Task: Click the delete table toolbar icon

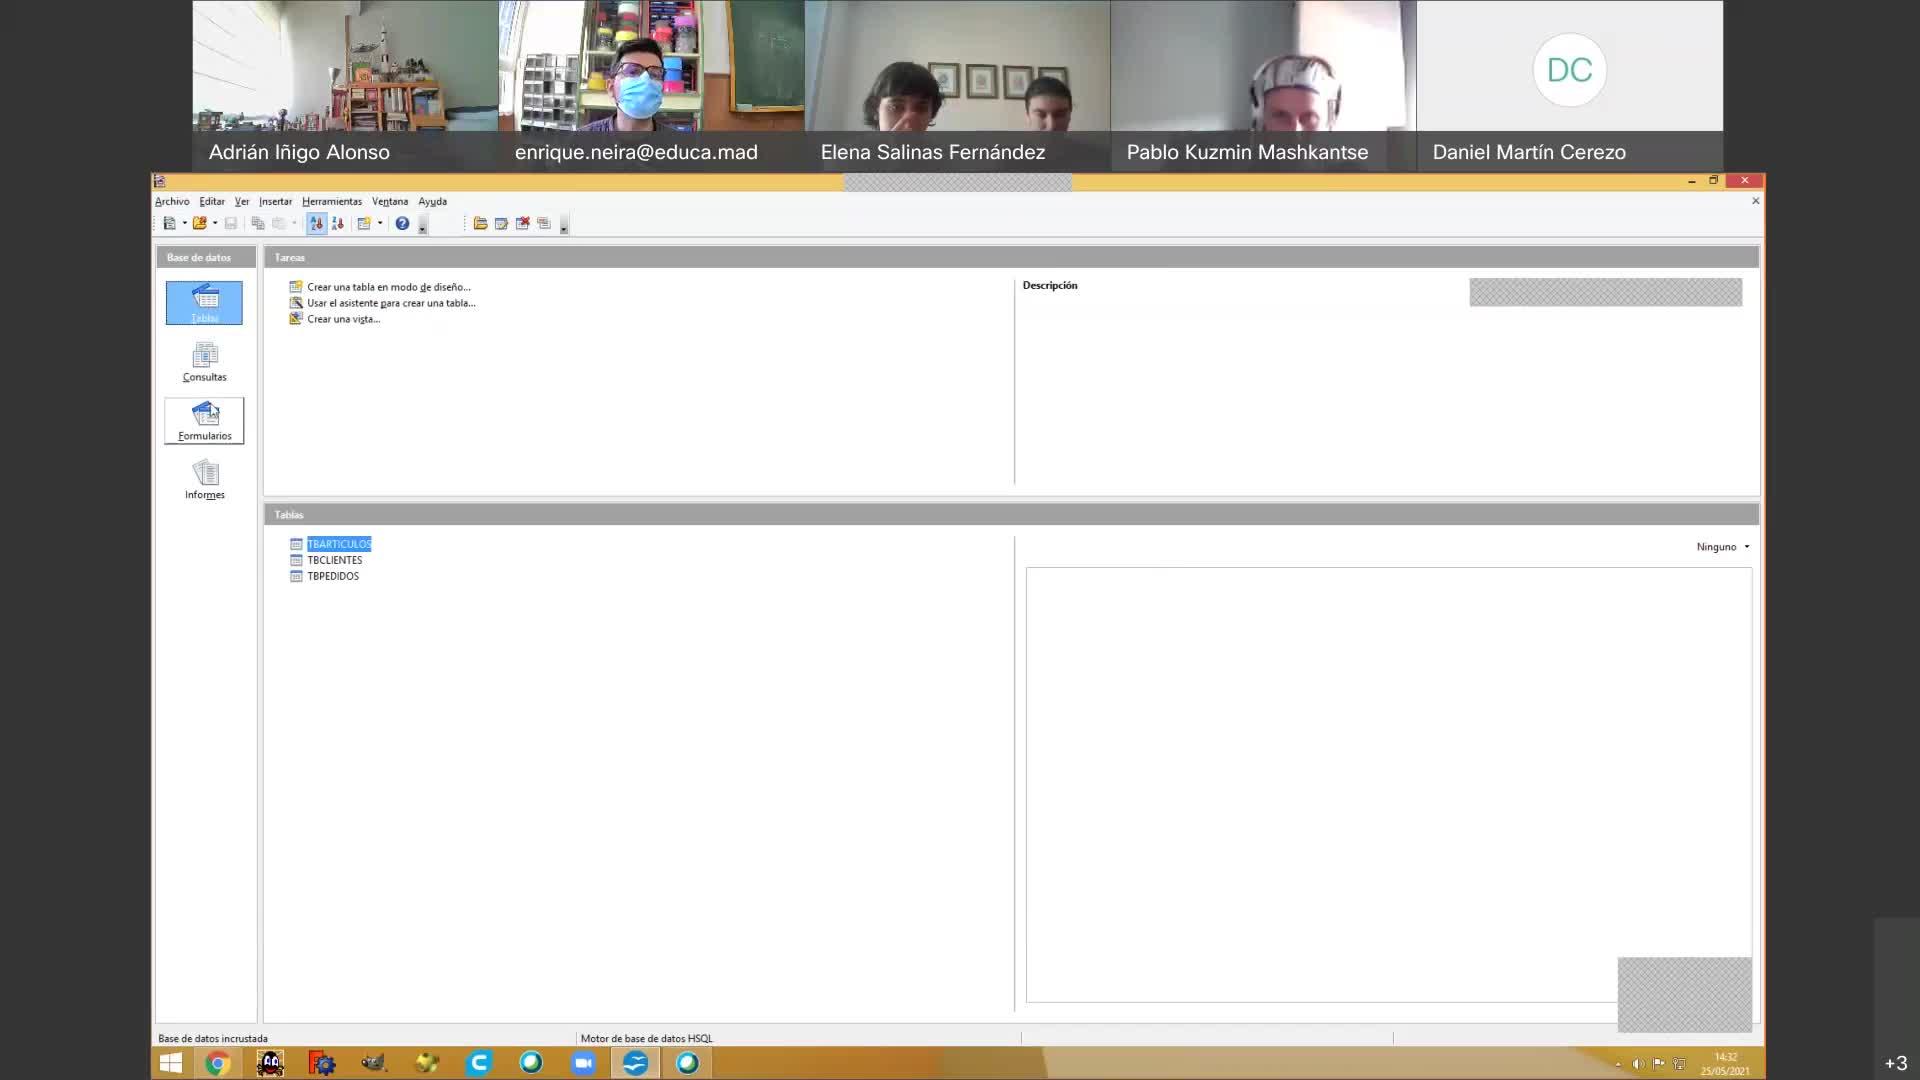Action: click(522, 224)
